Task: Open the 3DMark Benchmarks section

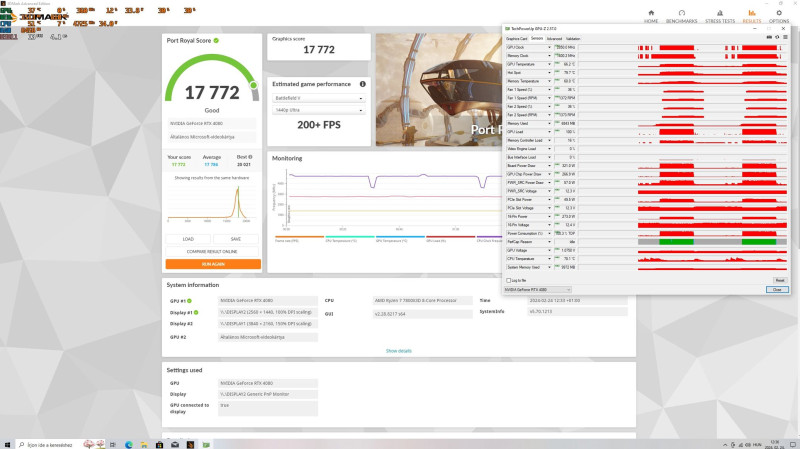Action: [682, 16]
